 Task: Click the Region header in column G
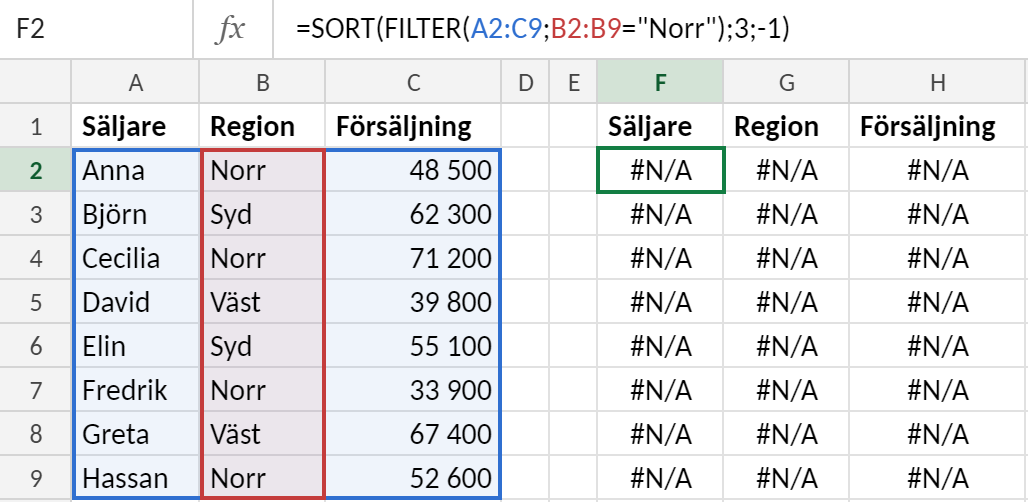787,126
